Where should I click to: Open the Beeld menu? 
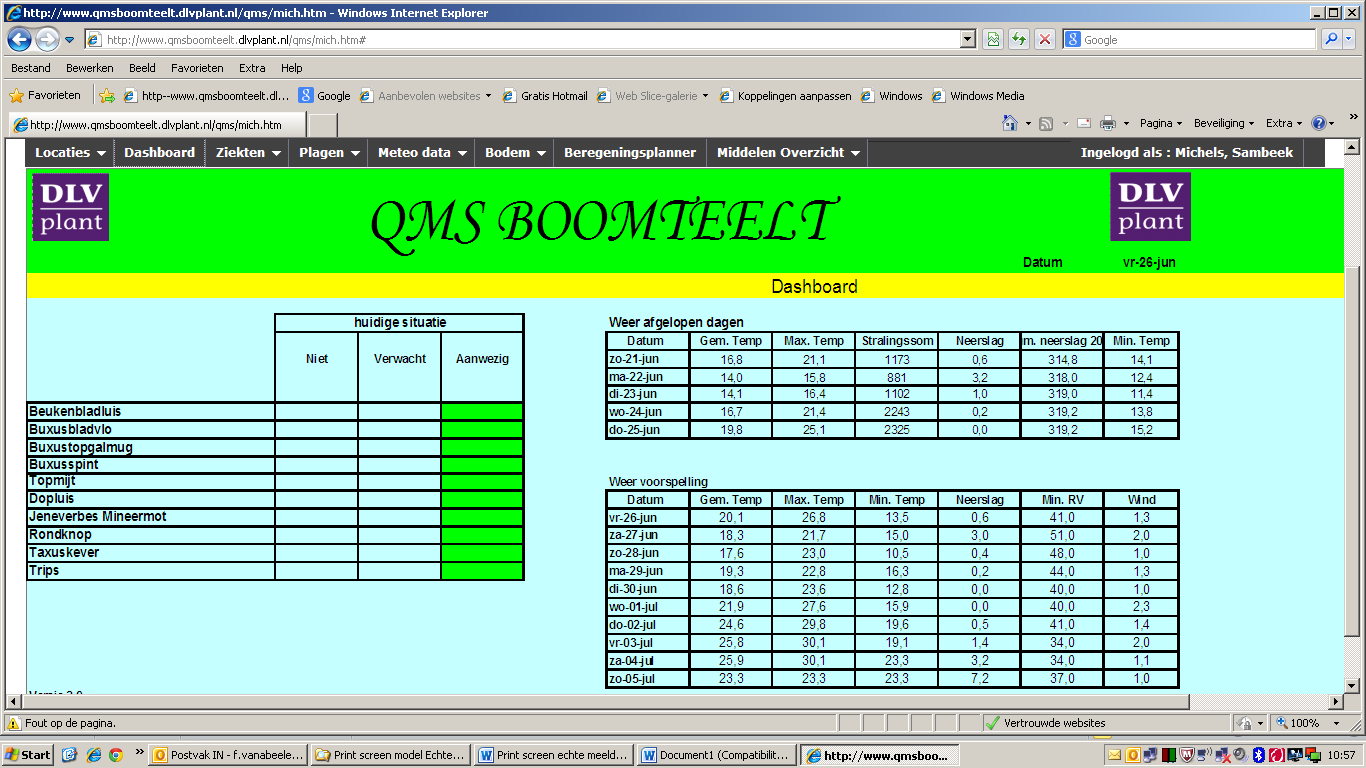[x=142, y=68]
